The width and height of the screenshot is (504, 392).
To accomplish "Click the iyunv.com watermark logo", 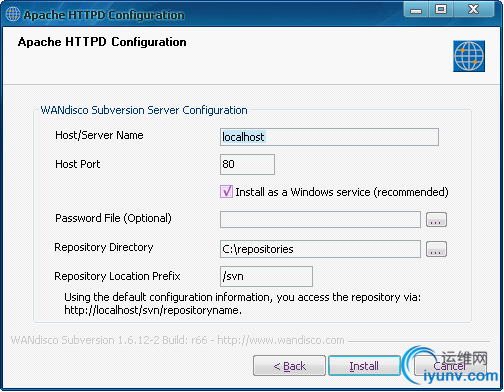I will click(450, 367).
